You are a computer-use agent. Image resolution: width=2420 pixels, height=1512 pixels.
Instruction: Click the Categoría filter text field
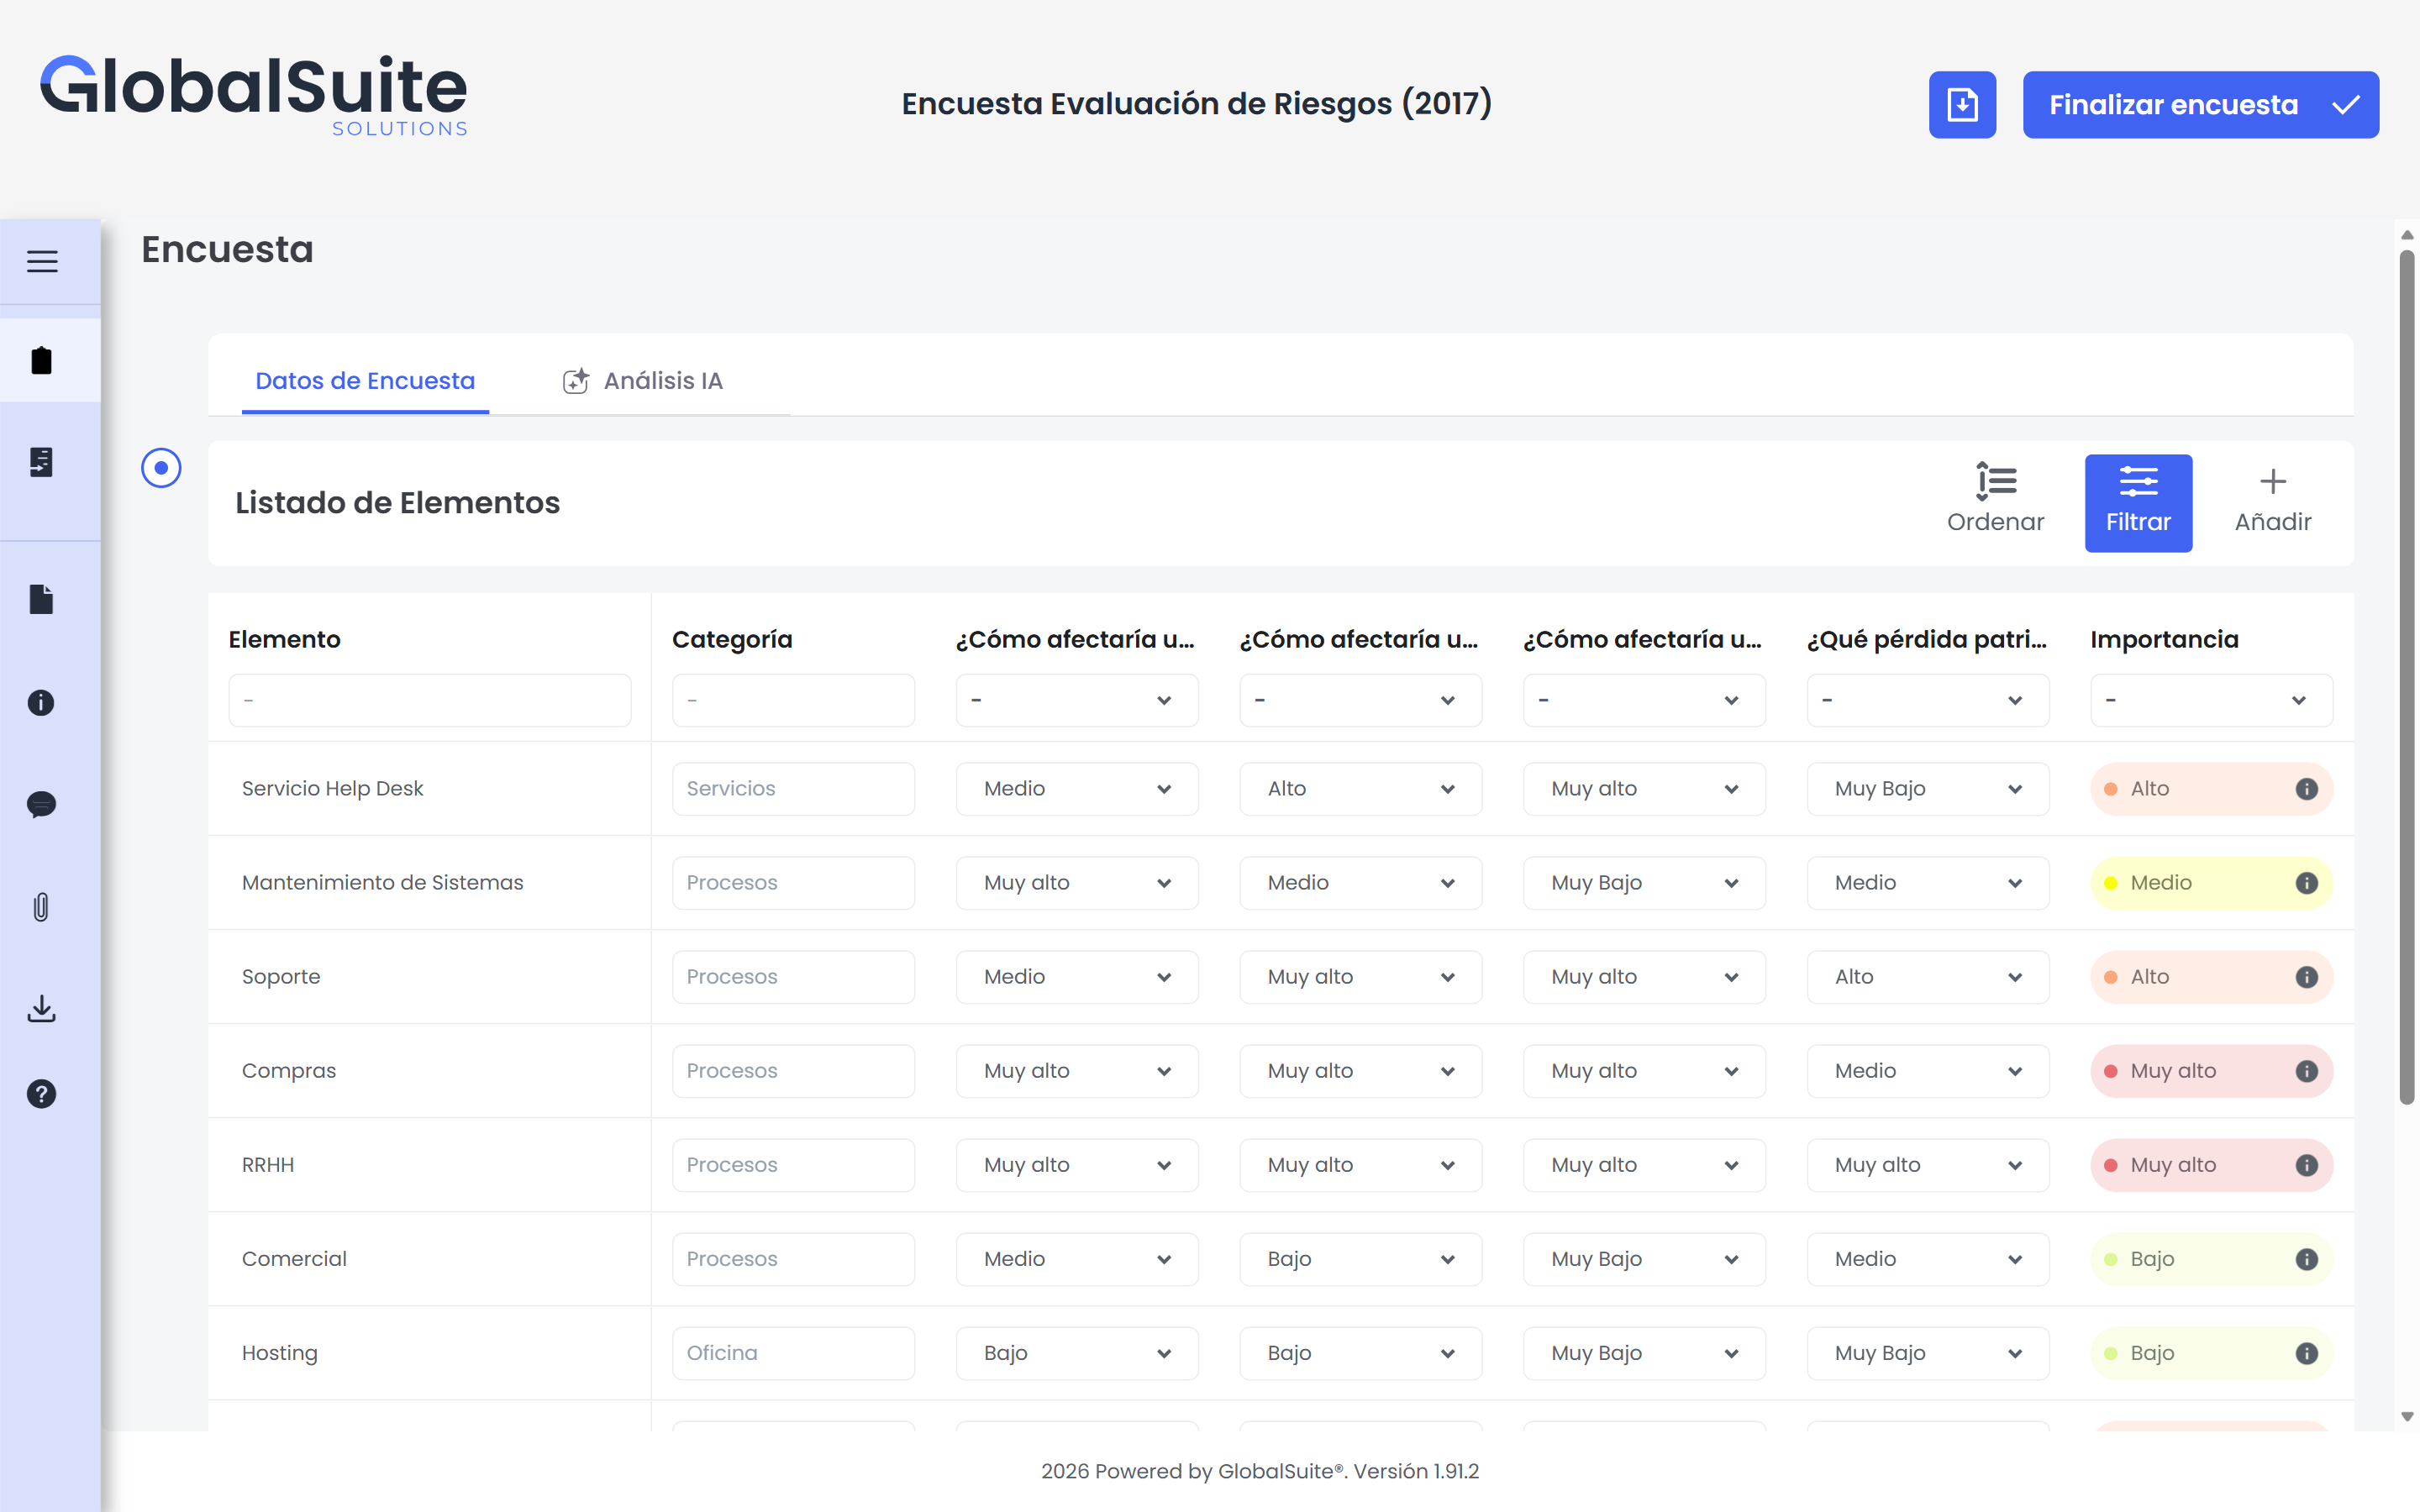793,700
